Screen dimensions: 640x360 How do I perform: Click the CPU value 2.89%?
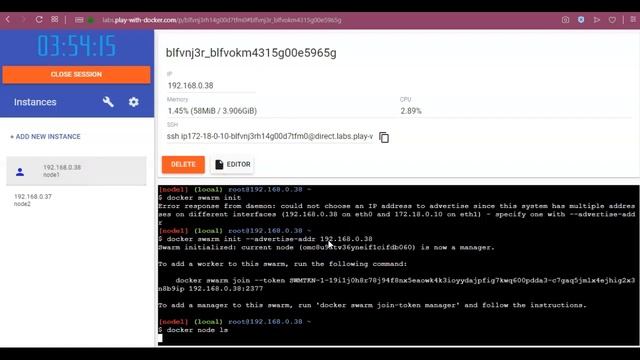tap(411, 111)
